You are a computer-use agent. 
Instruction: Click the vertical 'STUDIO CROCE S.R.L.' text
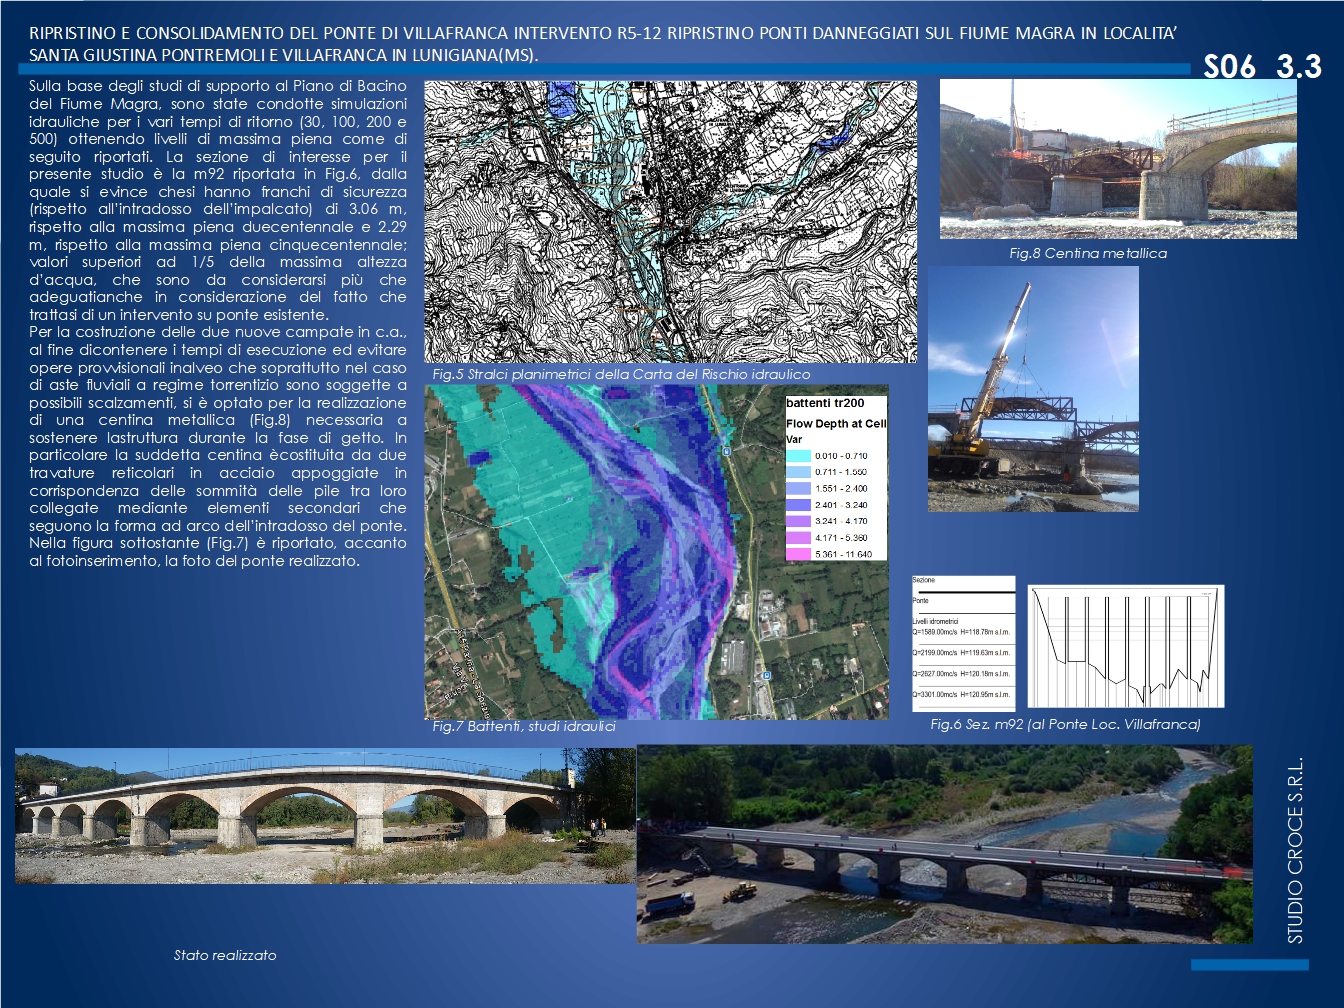tap(1295, 851)
